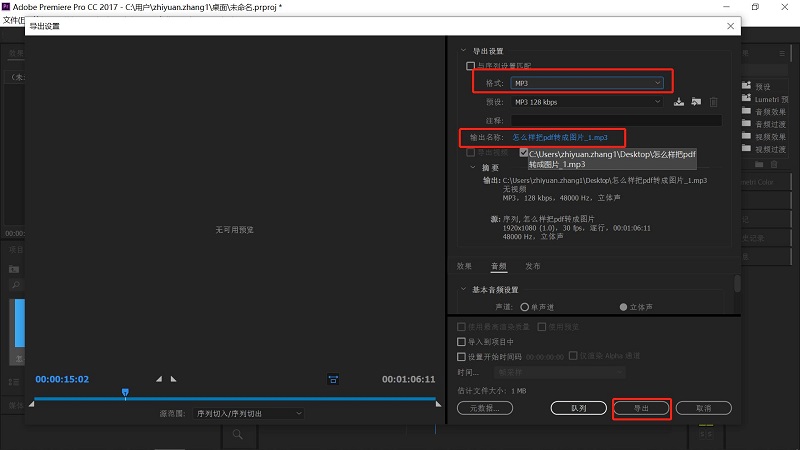Image resolution: width=800 pixels, height=450 pixels.
Task: Close the export settings dialog with the X
Action: pos(731,26)
